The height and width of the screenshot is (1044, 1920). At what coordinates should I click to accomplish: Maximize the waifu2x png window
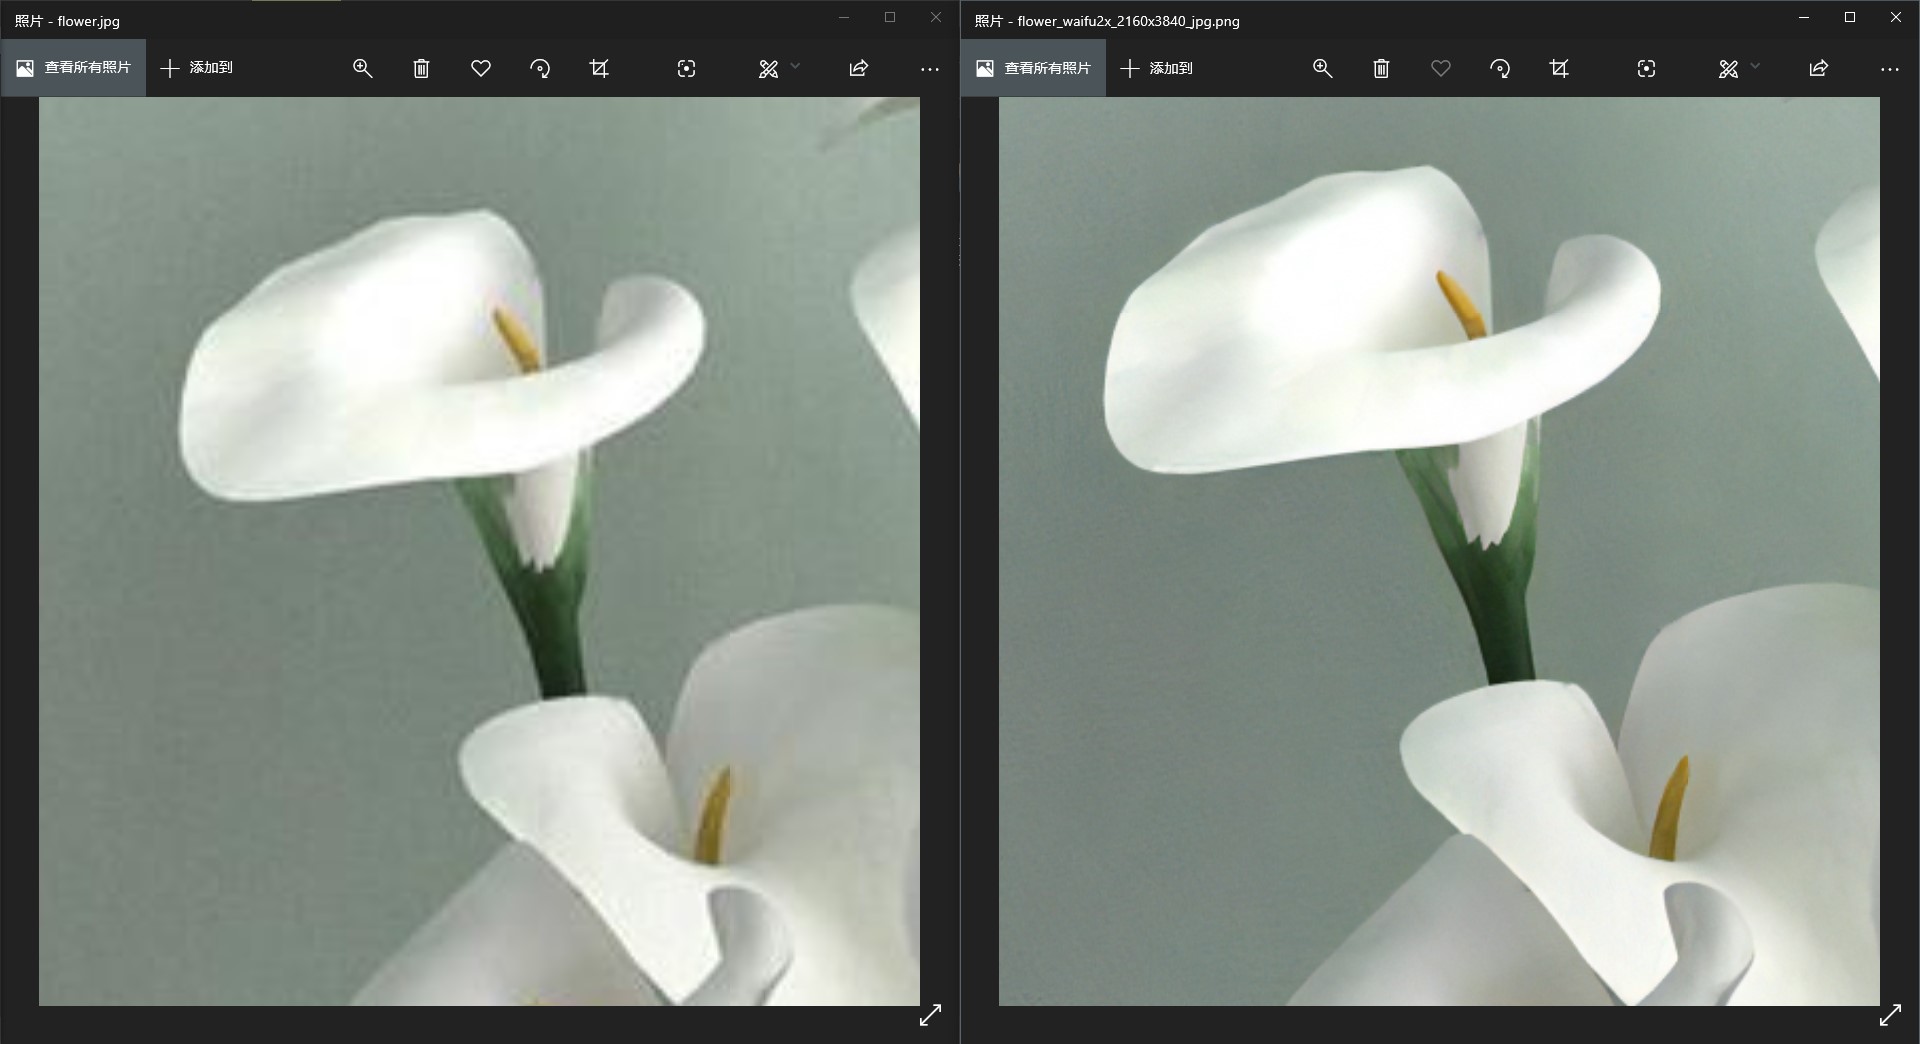pos(1850,17)
